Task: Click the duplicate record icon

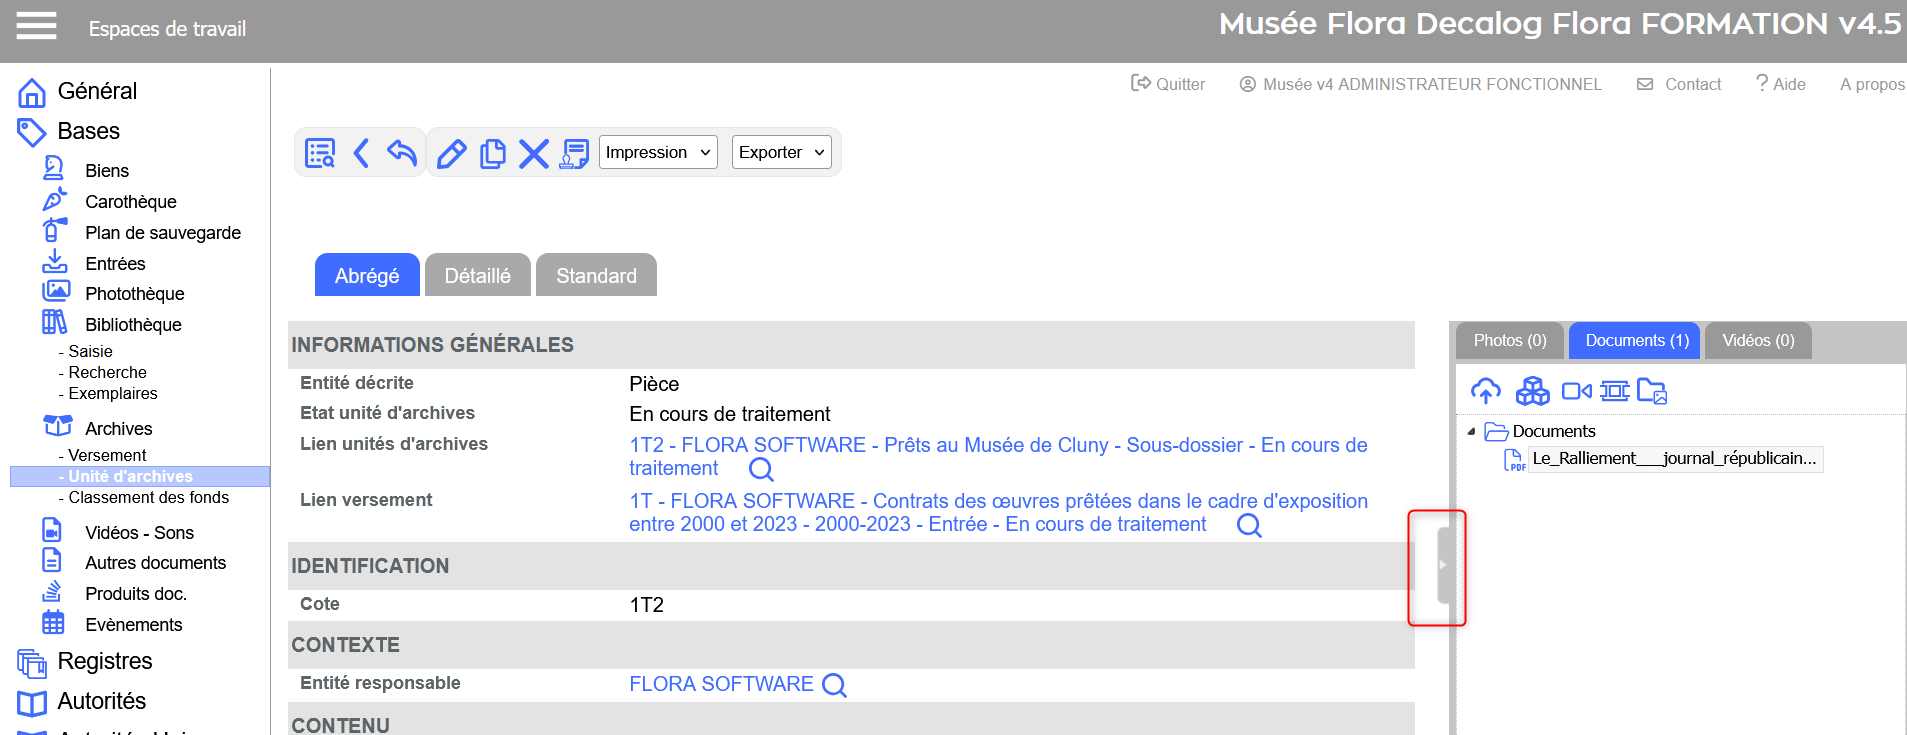Action: tap(492, 153)
